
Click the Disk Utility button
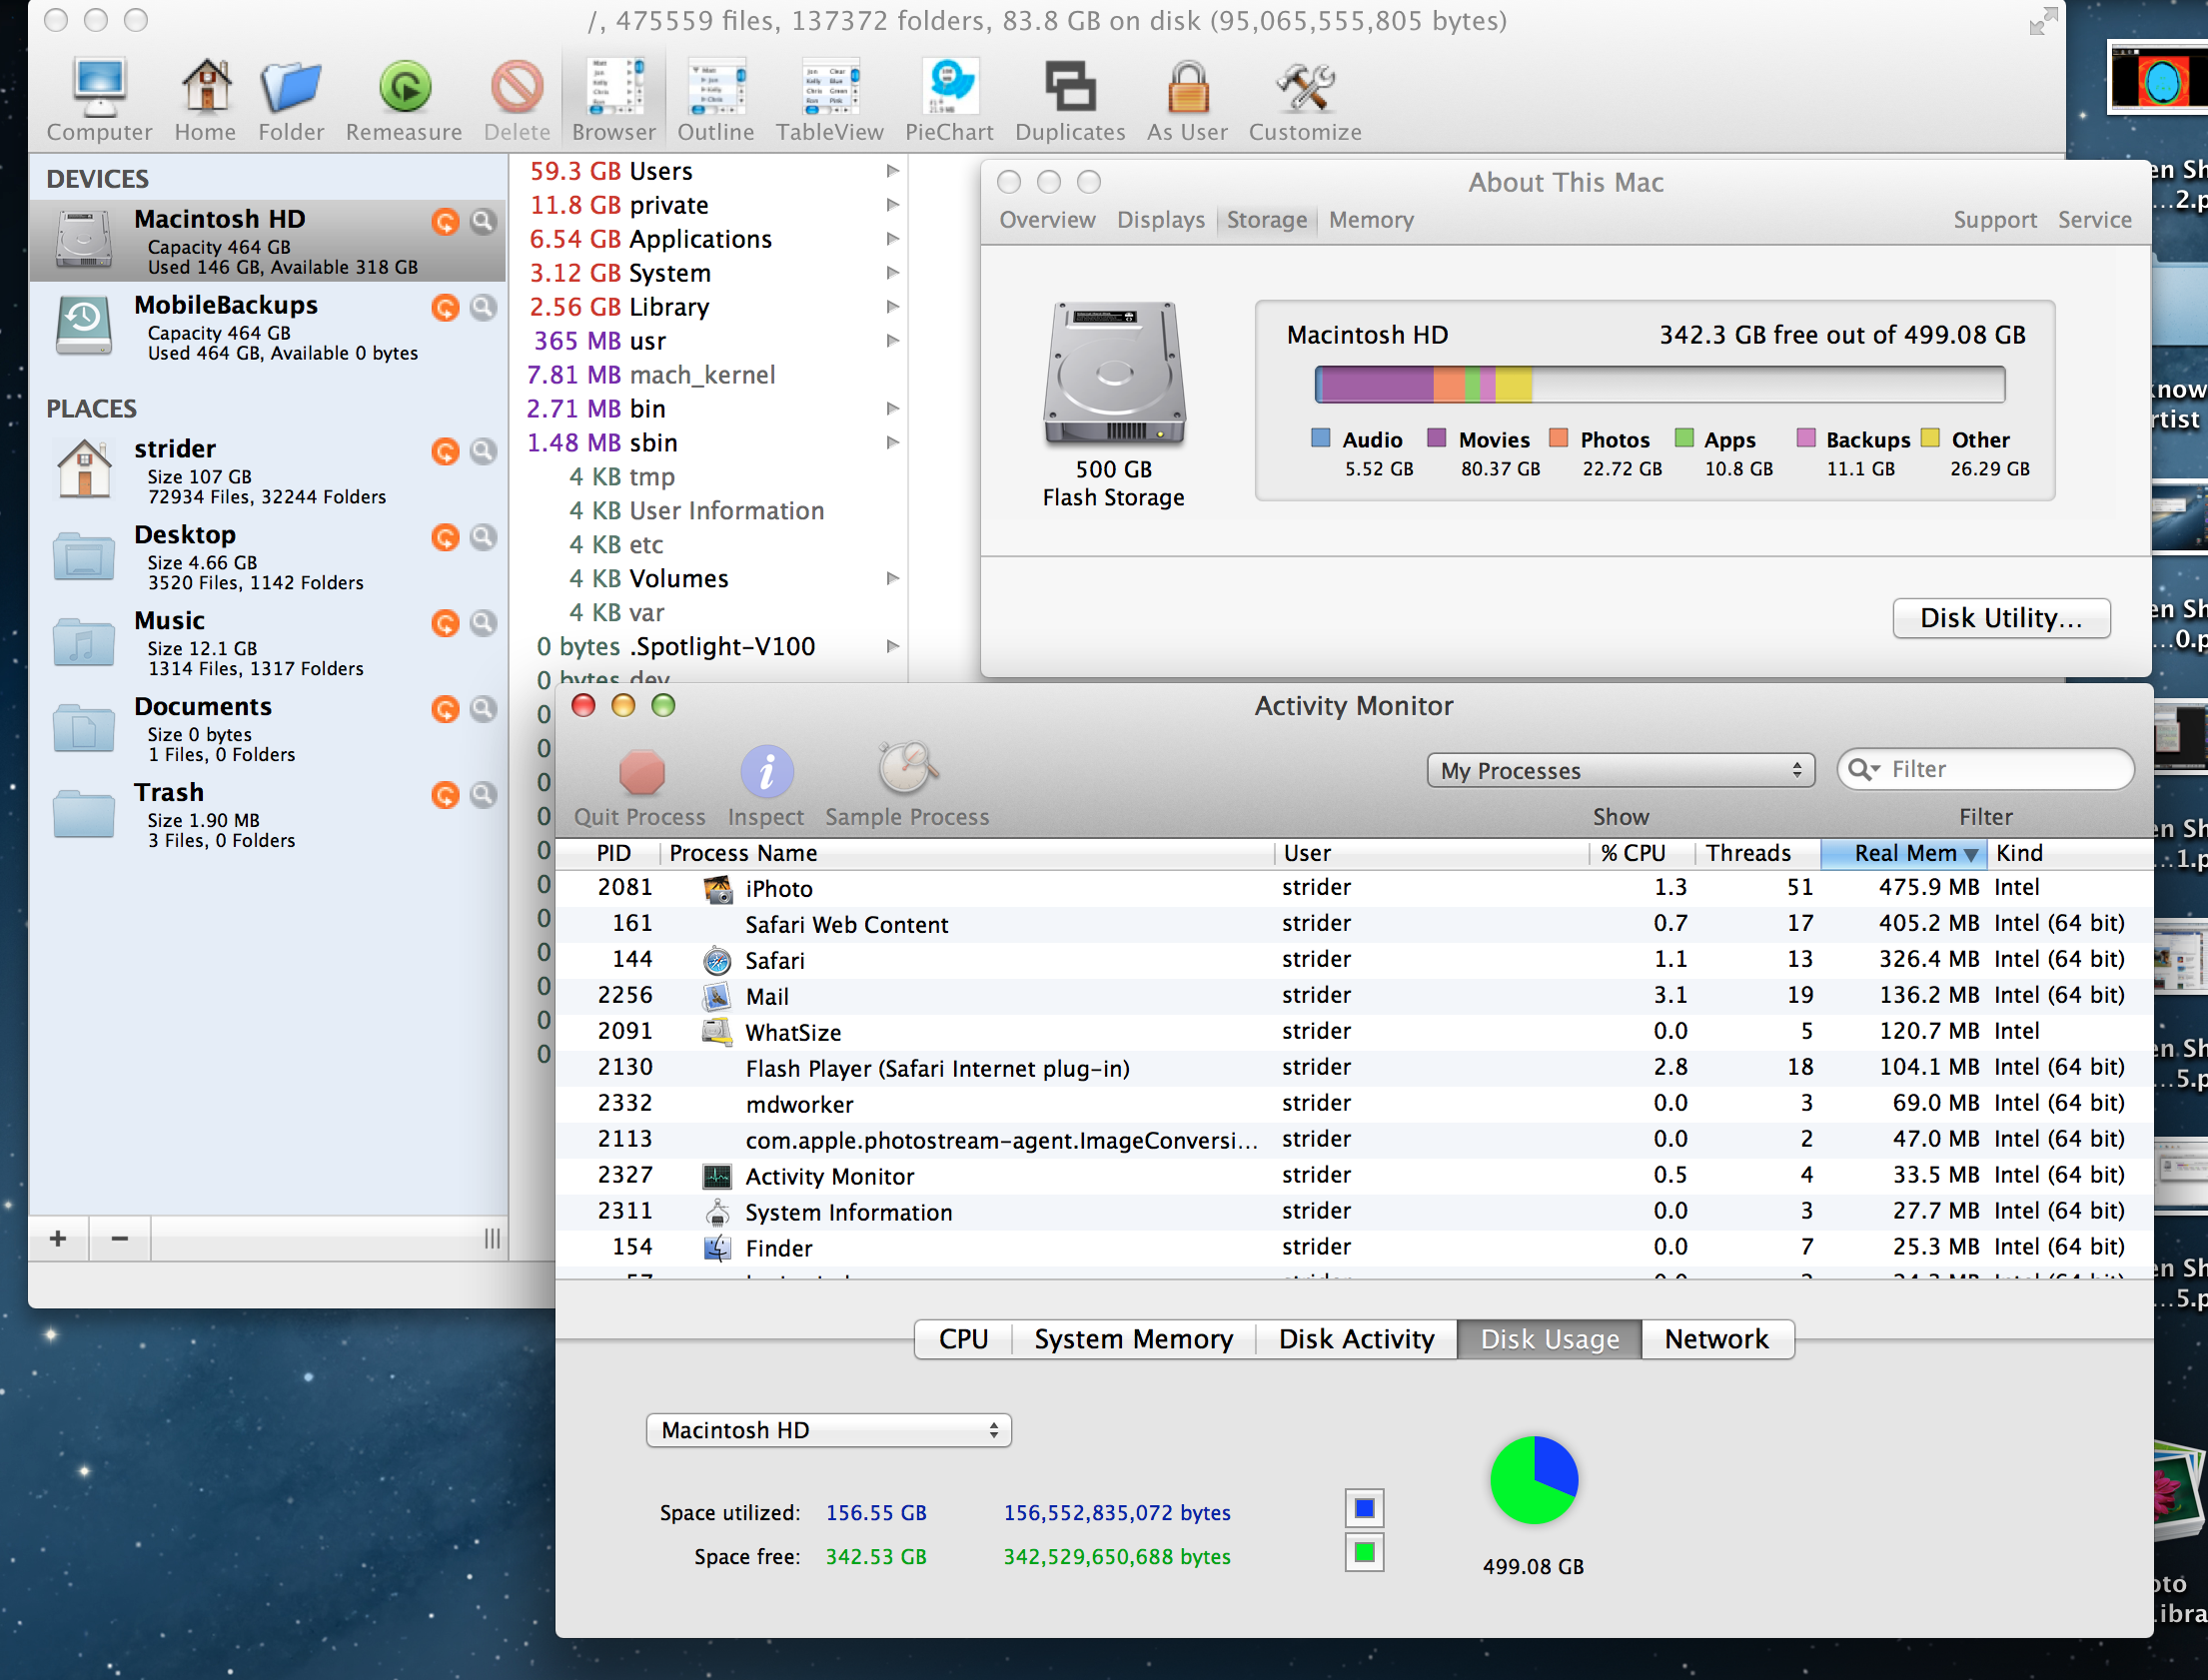click(x=2001, y=618)
